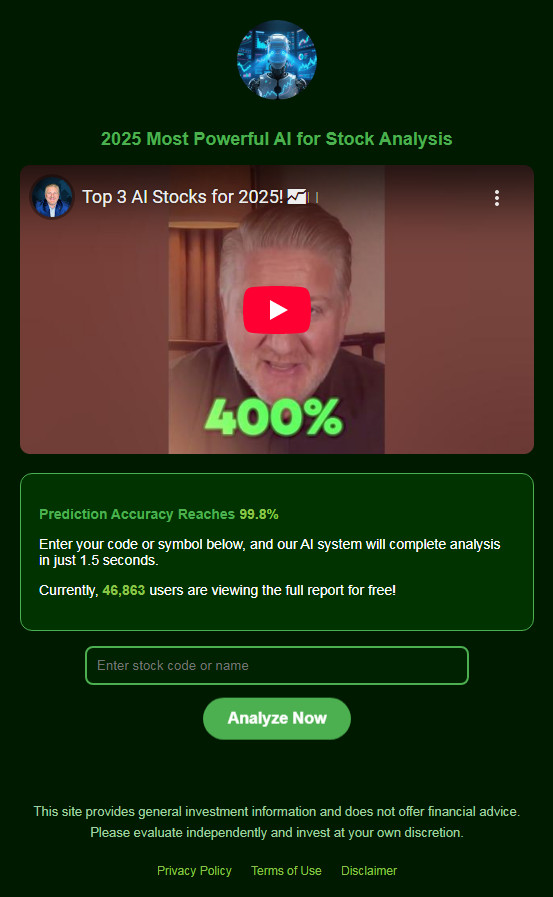Click the "2025 Most Powerful AI" heading

(x=277, y=139)
